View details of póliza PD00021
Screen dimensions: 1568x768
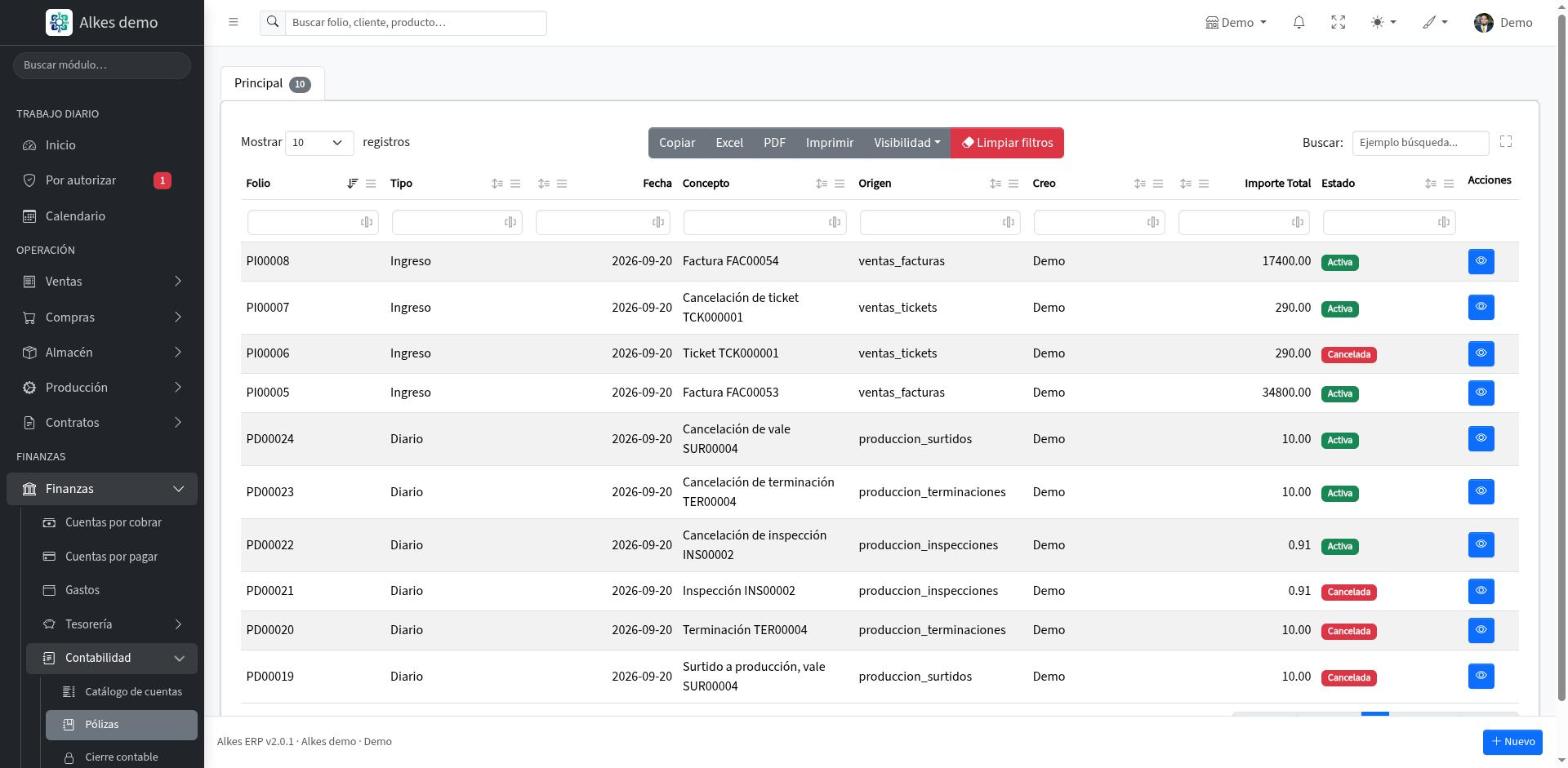click(x=1481, y=590)
